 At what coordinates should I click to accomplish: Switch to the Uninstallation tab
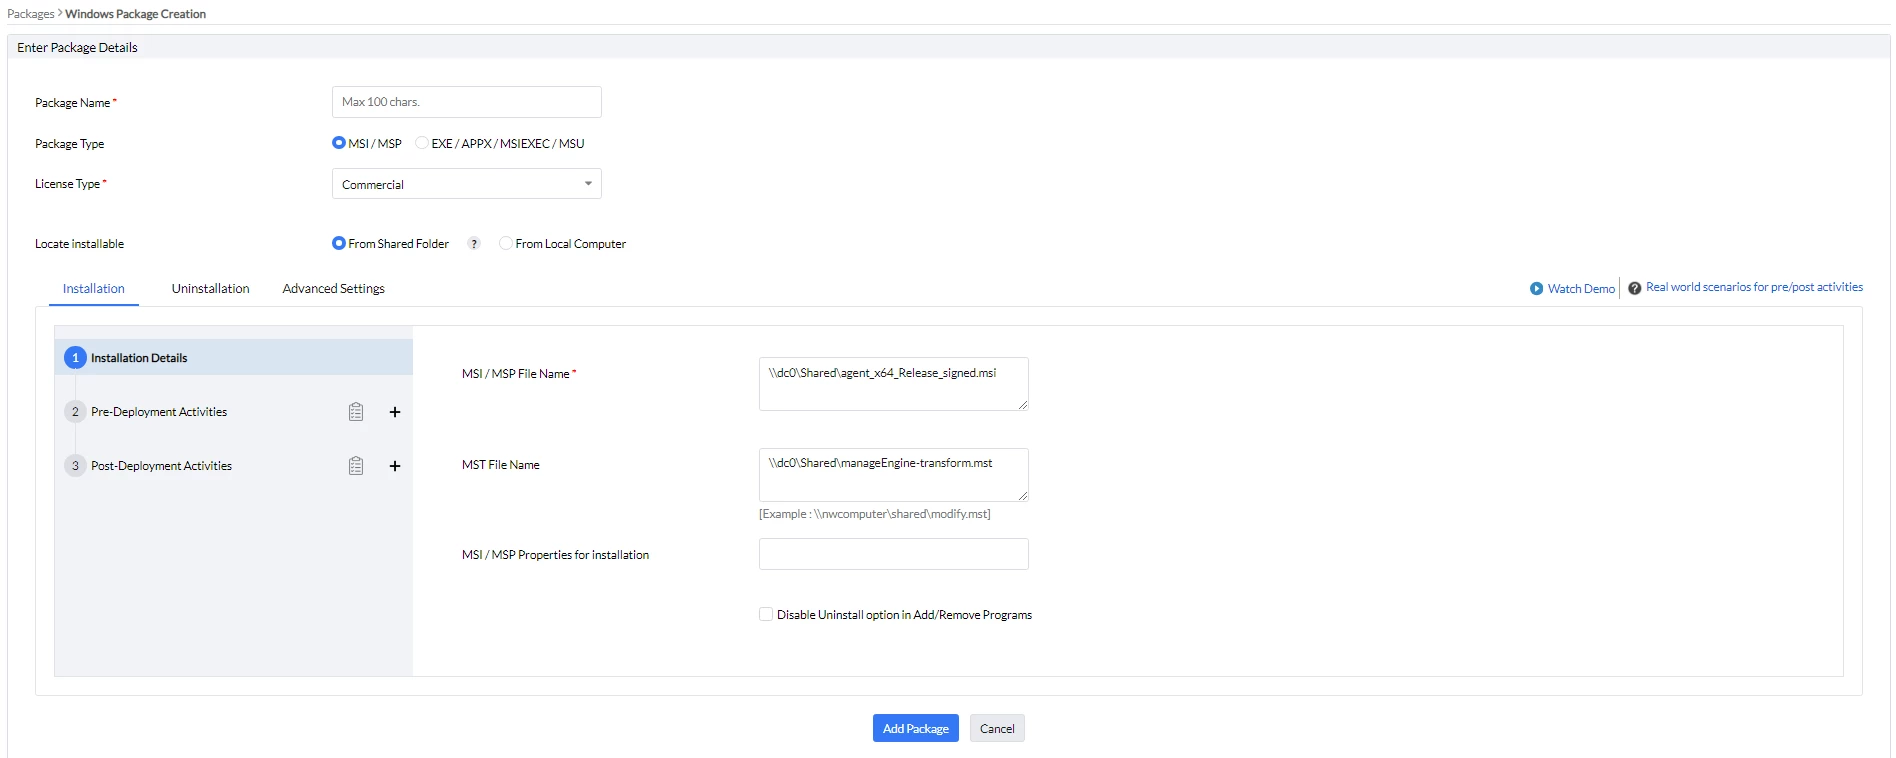click(210, 288)
